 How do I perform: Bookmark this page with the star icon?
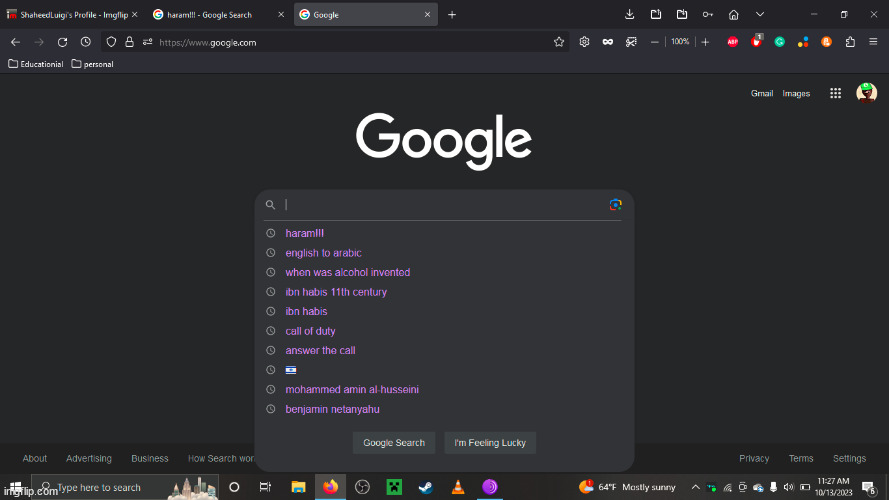coord(559,42)
